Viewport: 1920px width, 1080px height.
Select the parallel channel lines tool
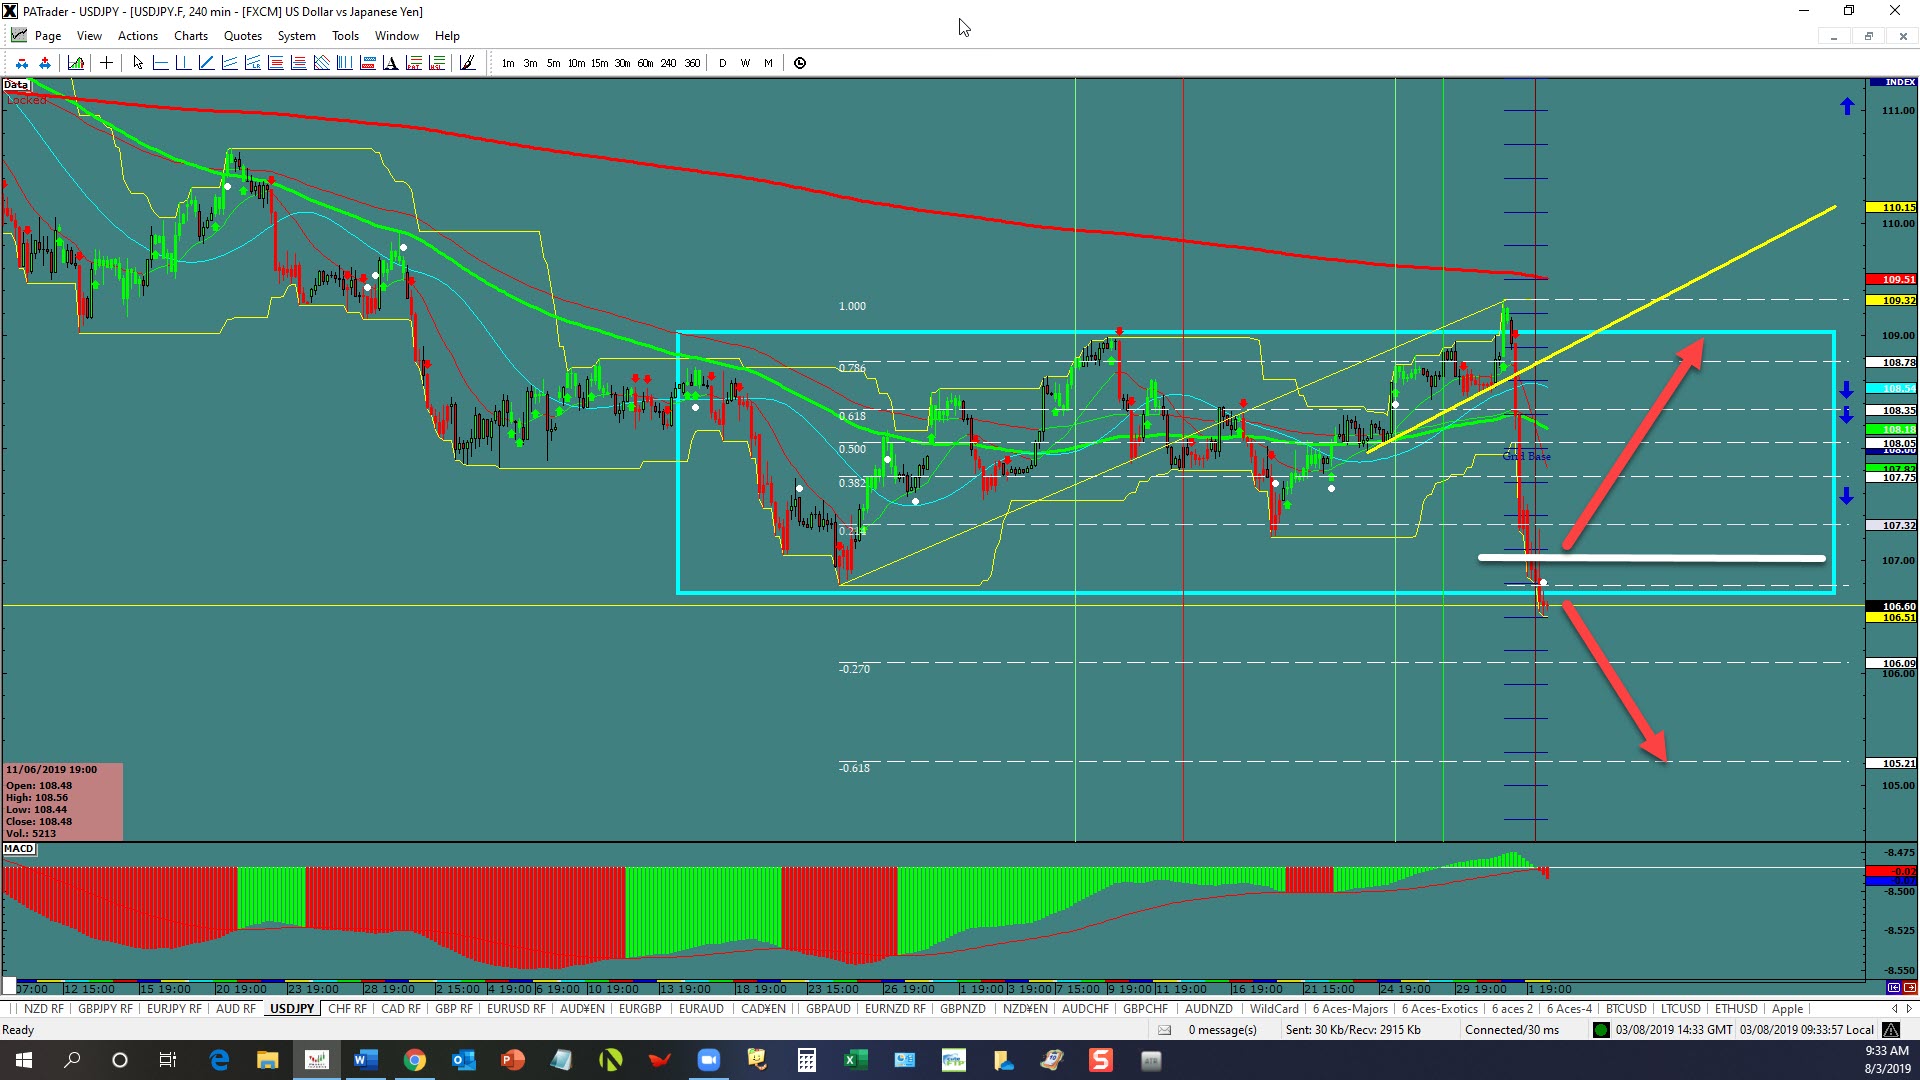229,63
